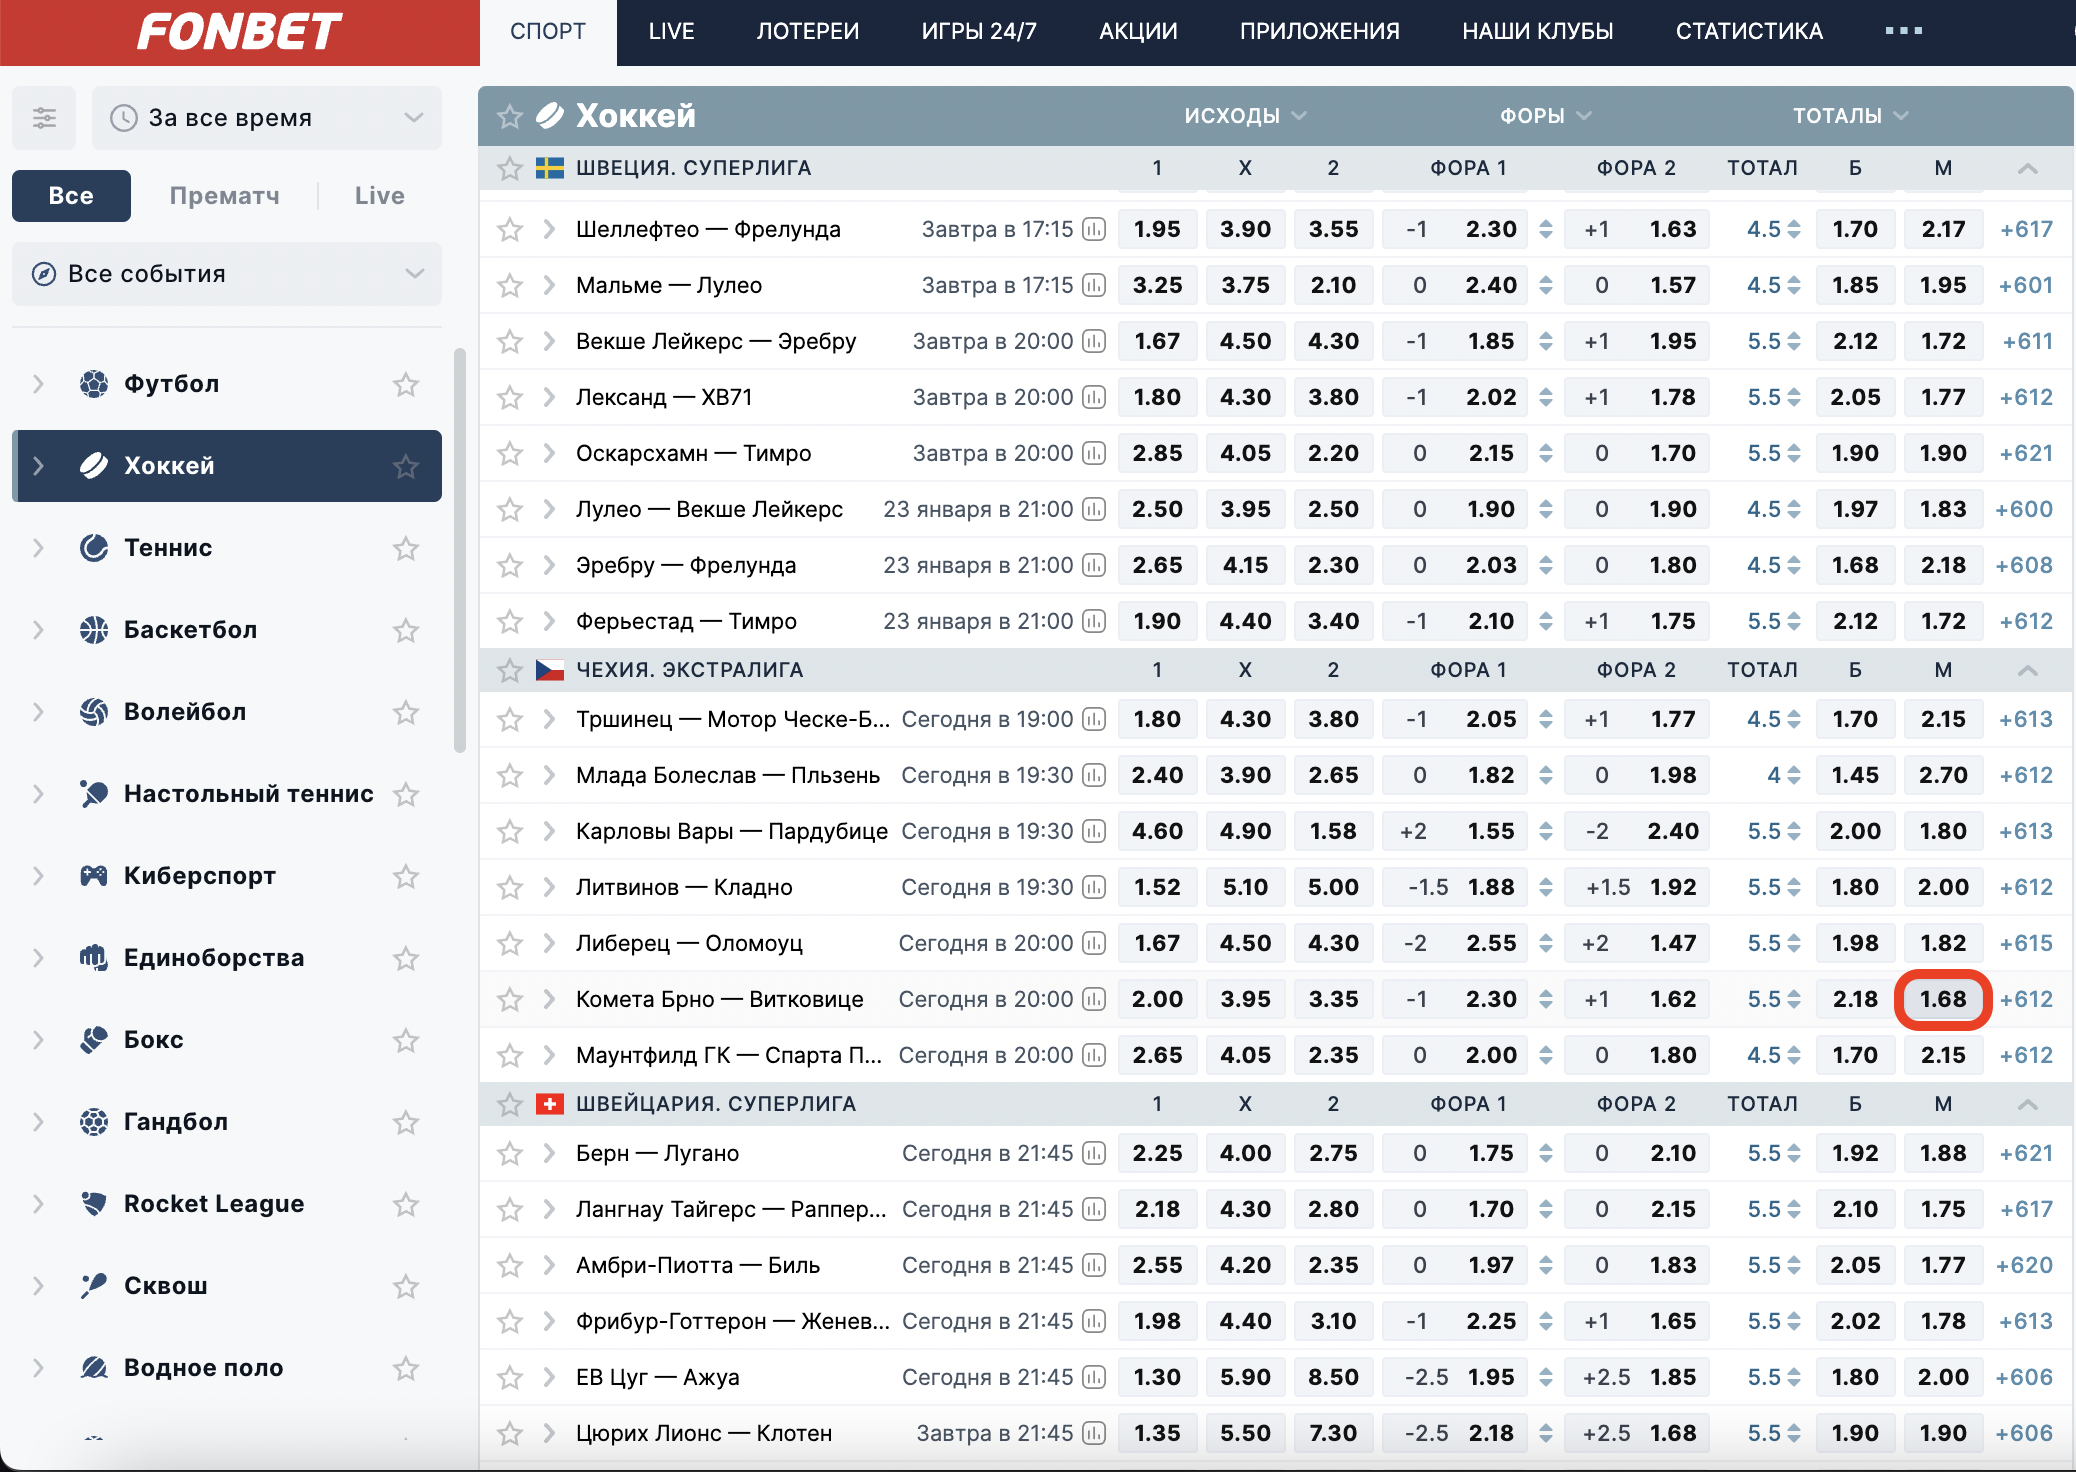Expand the Все события dropdown
Screen dimensions: 2076x1472
pos(227,274)
